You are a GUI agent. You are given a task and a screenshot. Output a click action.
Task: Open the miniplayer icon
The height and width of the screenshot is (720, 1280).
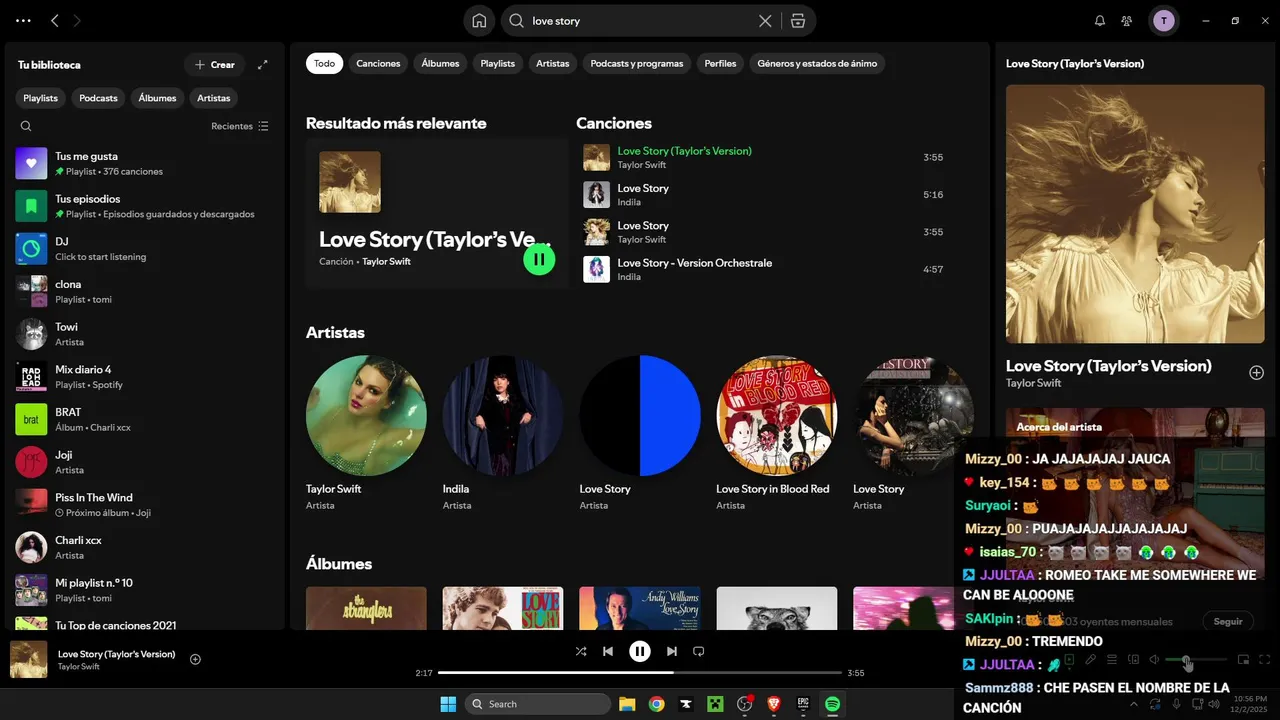click(1244, 660)
